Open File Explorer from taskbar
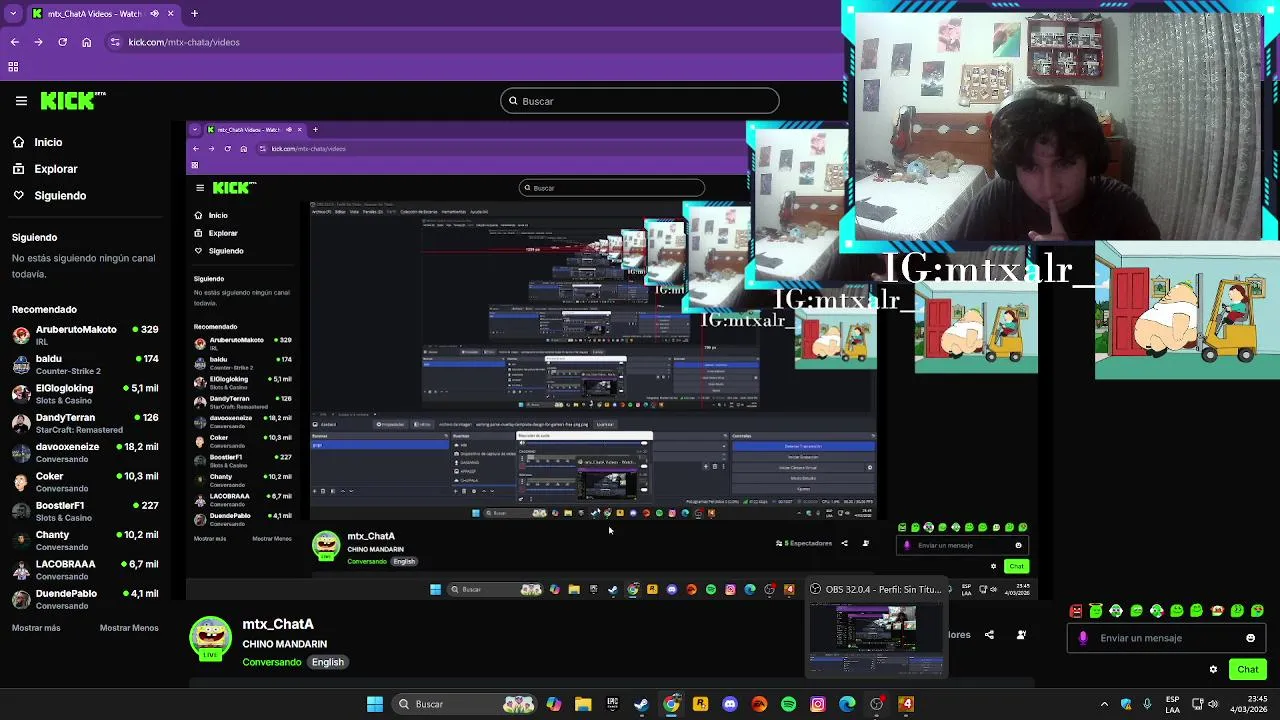 point(583,704)
